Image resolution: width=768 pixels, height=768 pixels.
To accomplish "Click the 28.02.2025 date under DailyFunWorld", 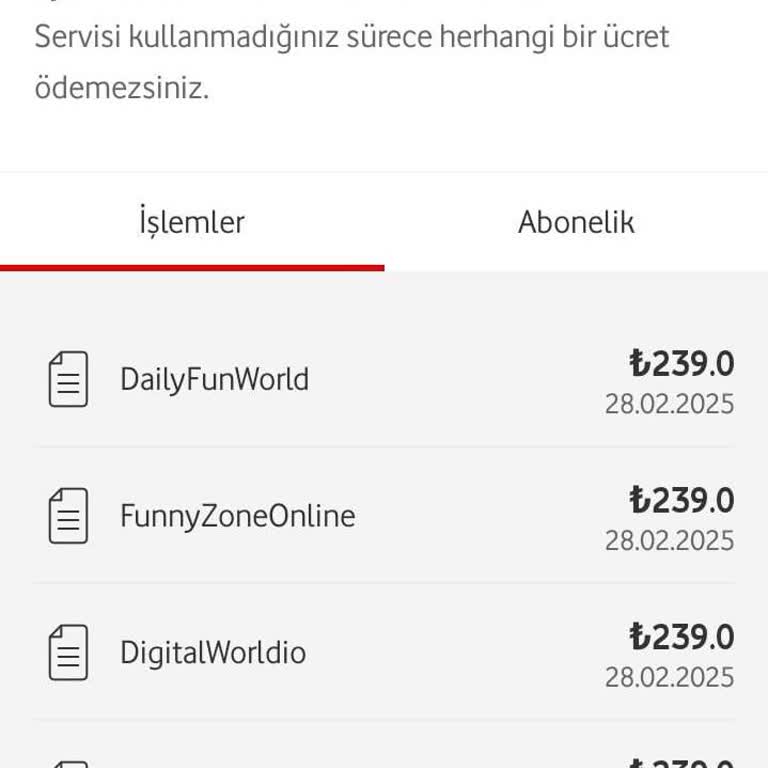I will coord(670,404).
